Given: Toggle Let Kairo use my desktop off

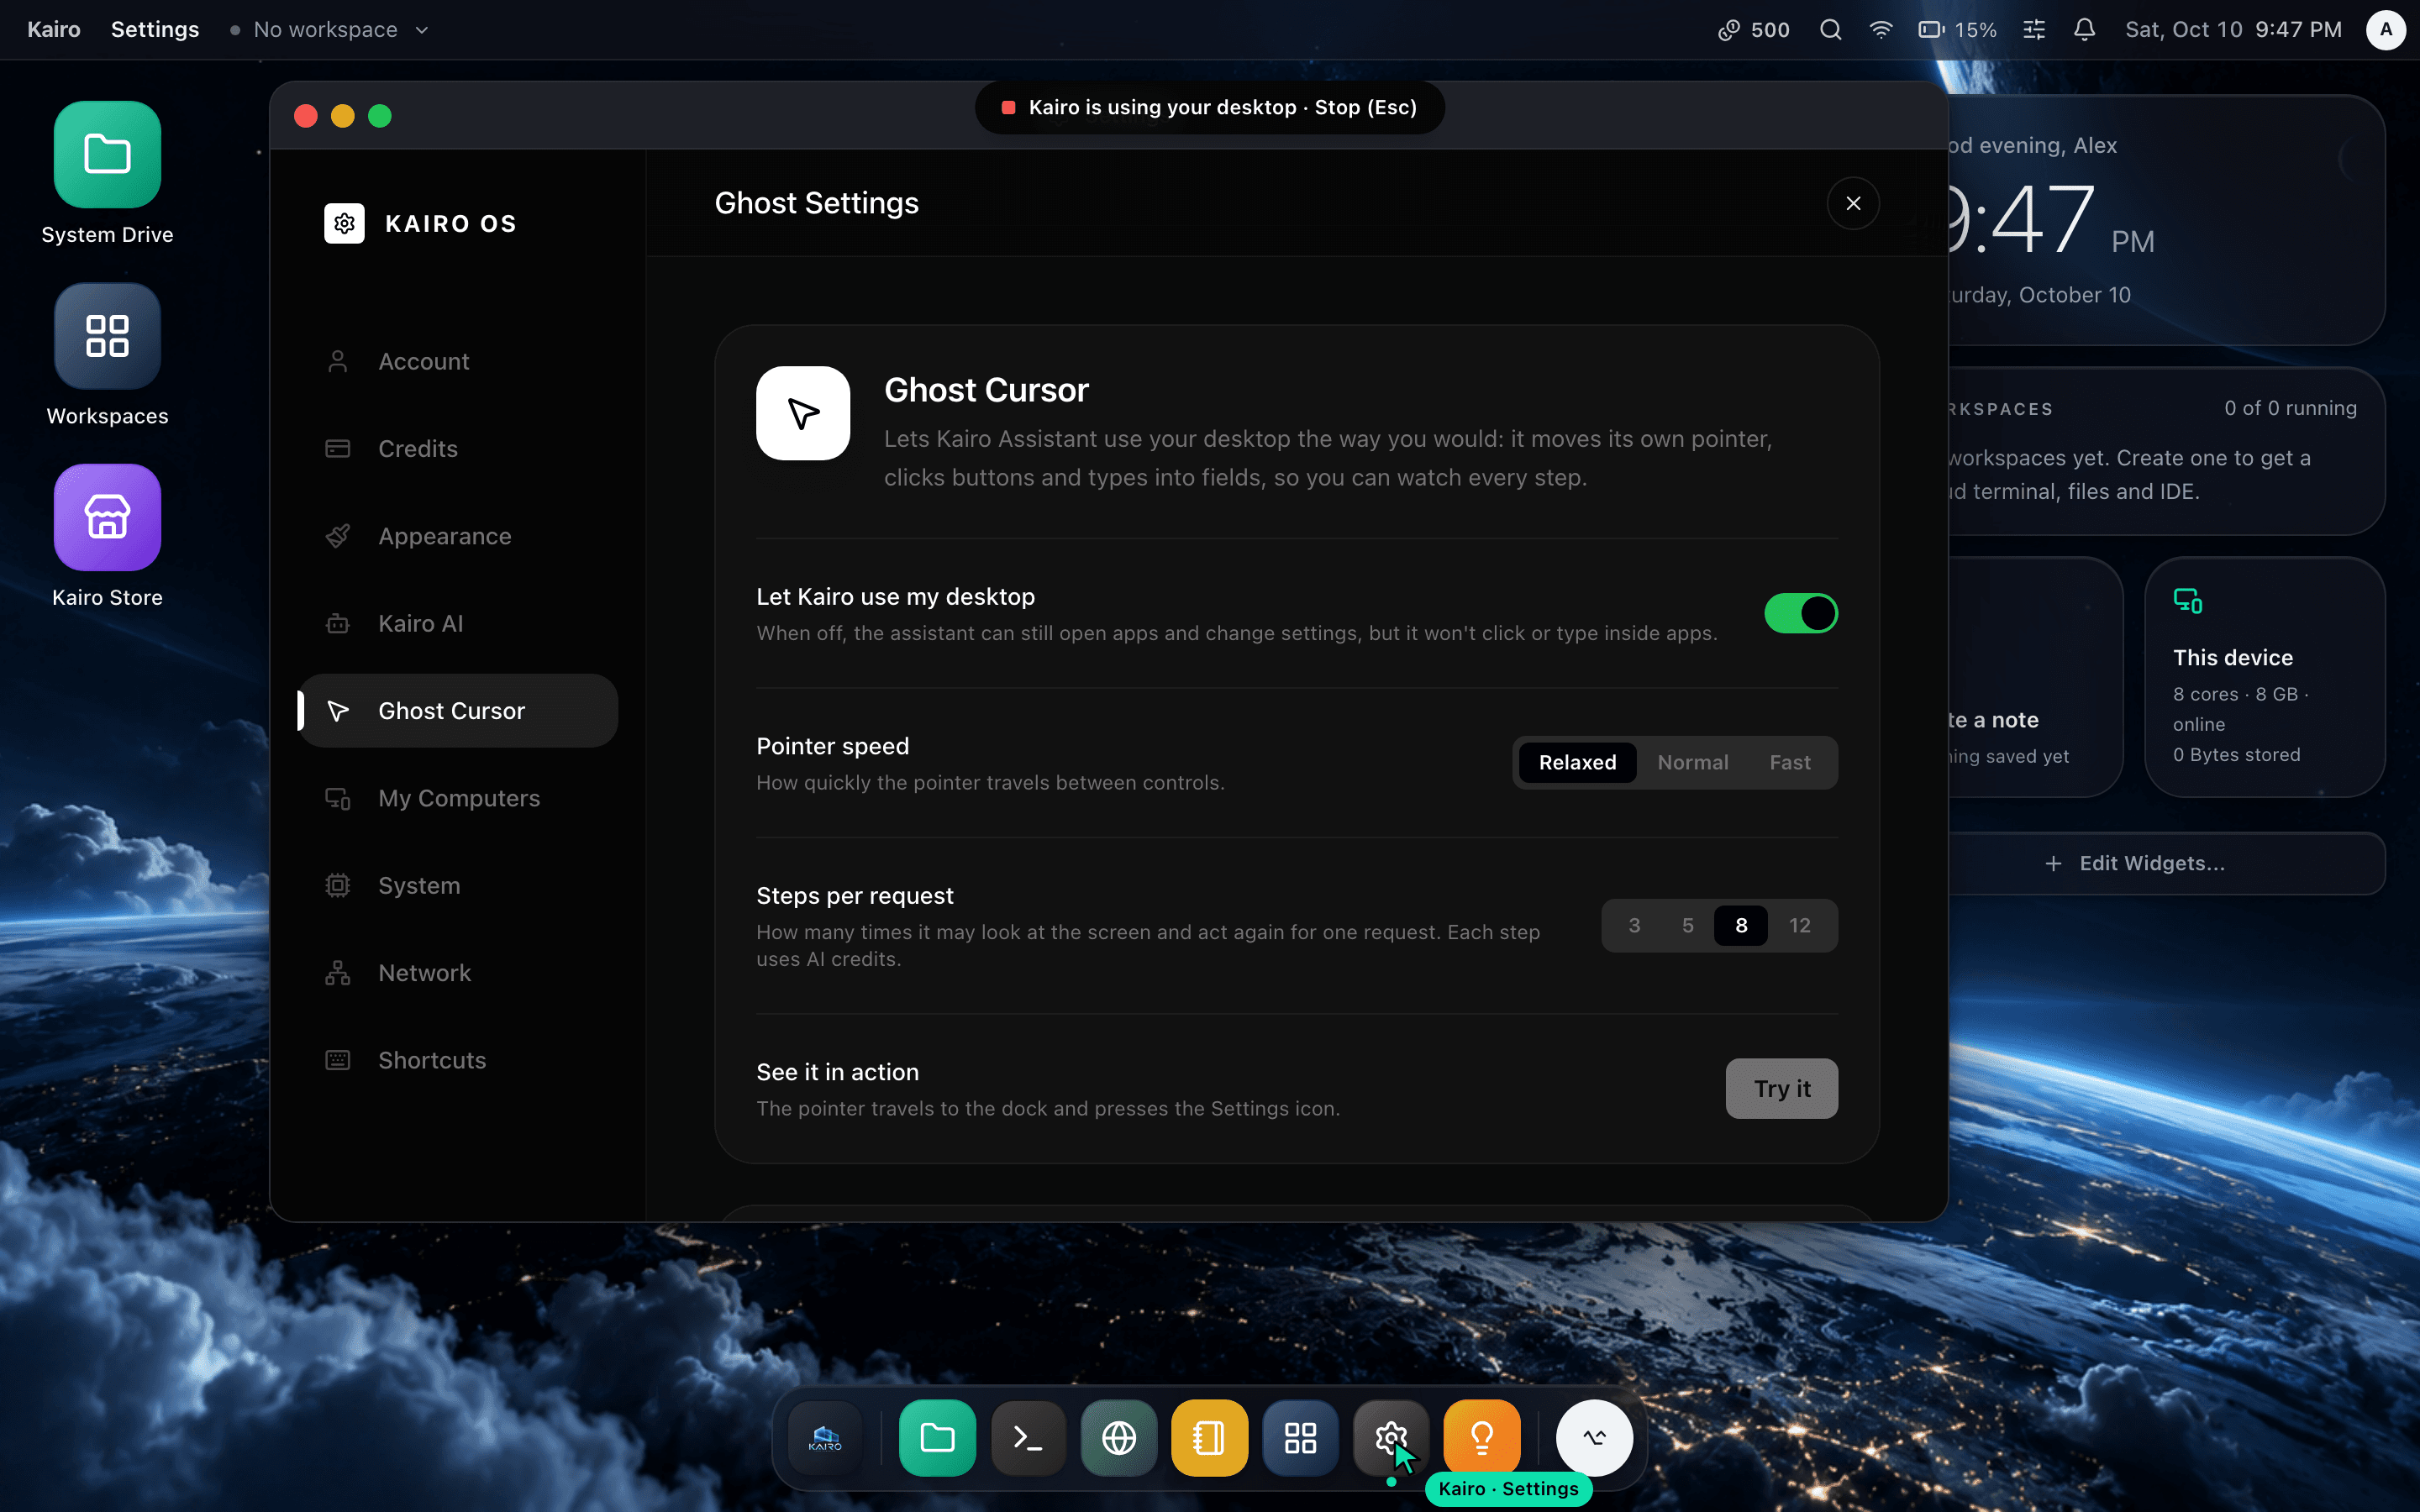Looking at the screenshot, I should pyautogui.click(x=1801, y=613).
